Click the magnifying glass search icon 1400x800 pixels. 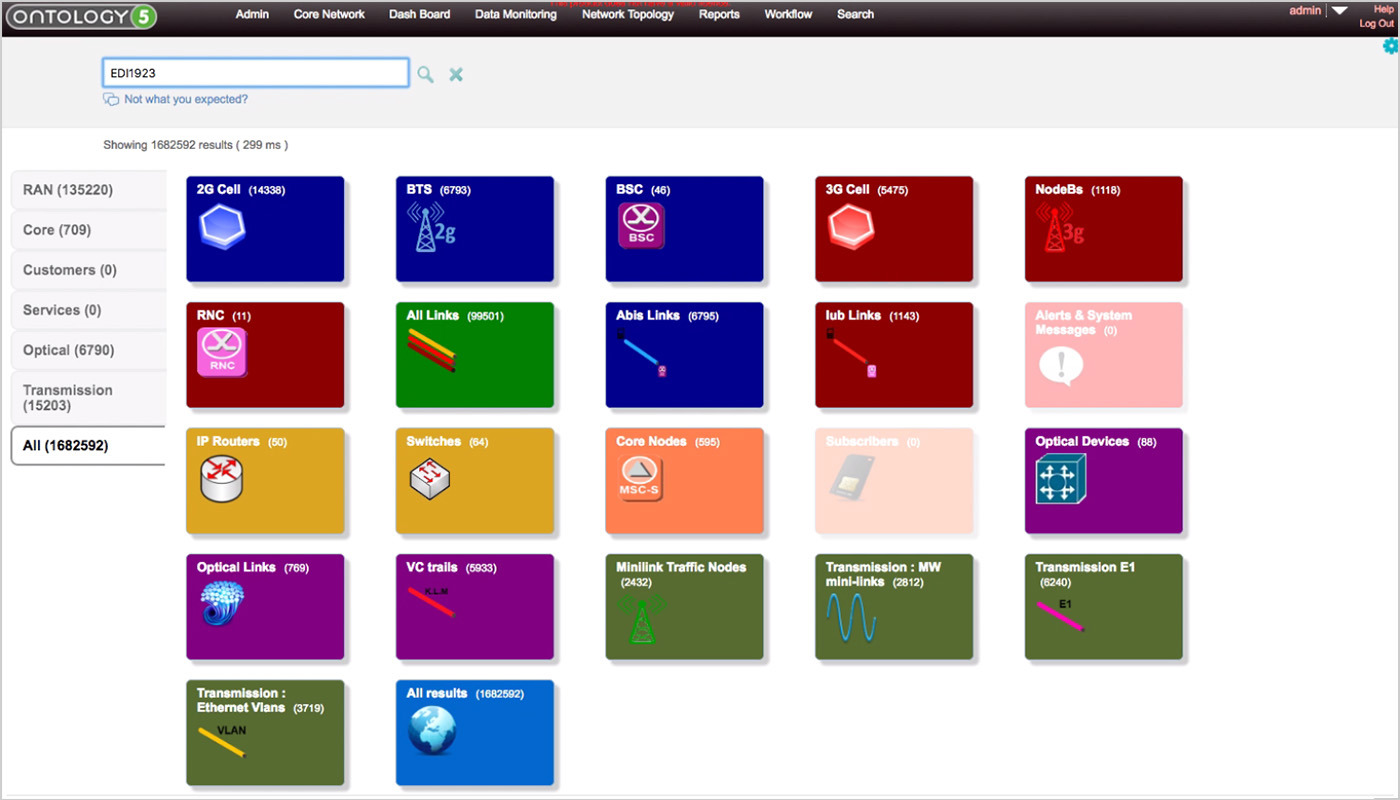tap(425, 74)
